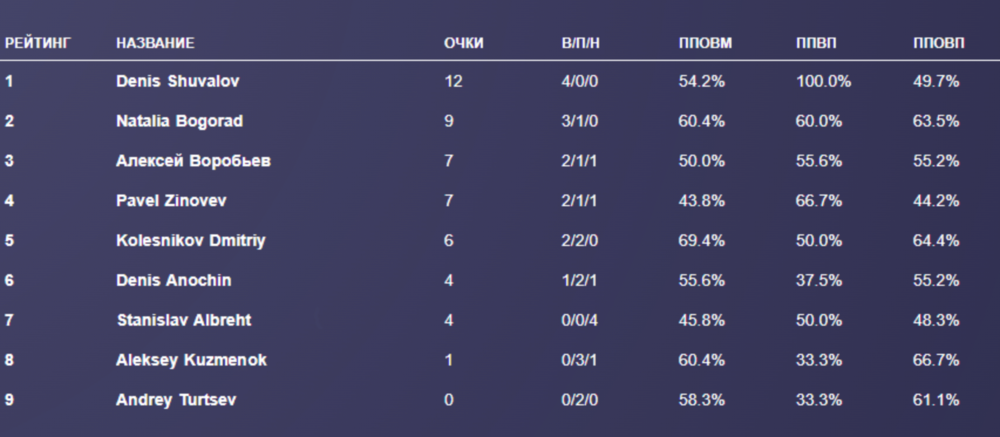
Task: Open Denis Shuvalov player entry
Action: (177, 81)
